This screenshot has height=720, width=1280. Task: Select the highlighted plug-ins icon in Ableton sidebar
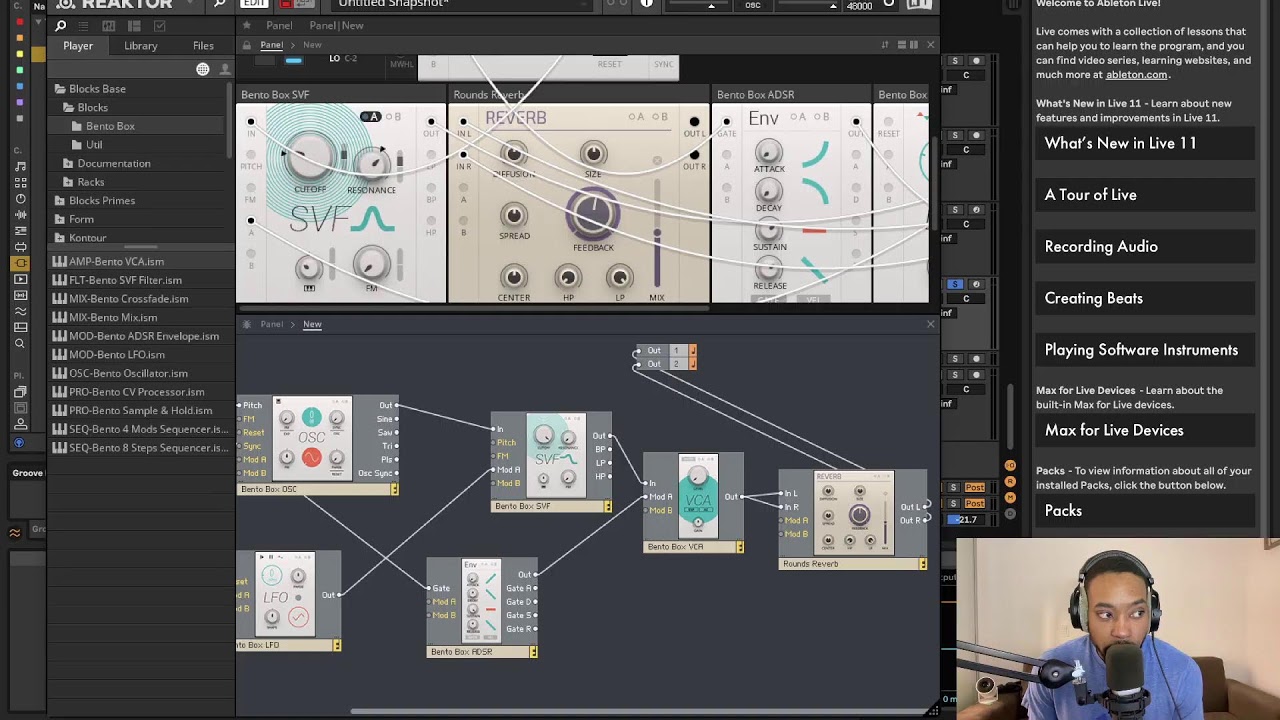[21, 263]
